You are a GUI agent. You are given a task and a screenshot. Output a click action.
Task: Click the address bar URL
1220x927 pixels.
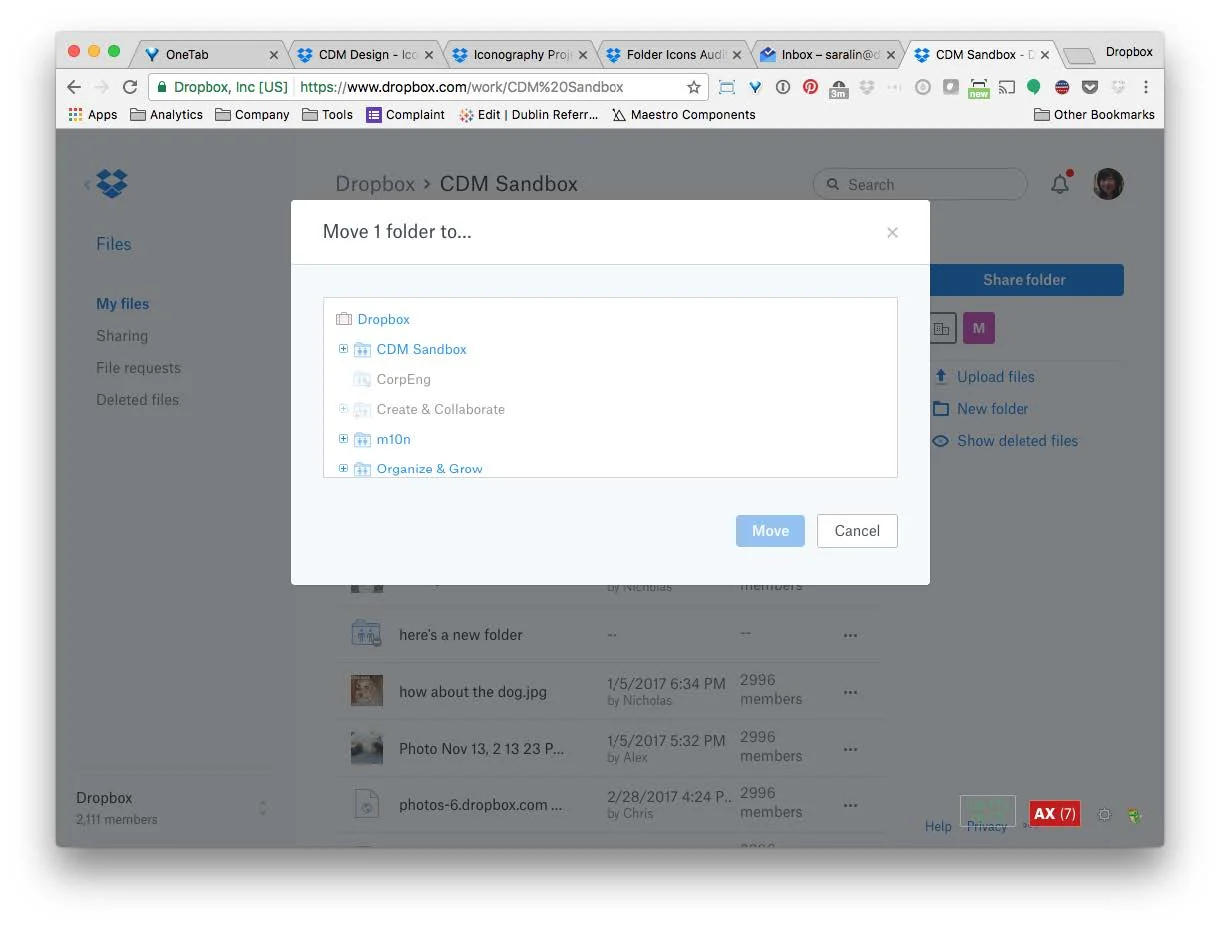click(462, 87)
